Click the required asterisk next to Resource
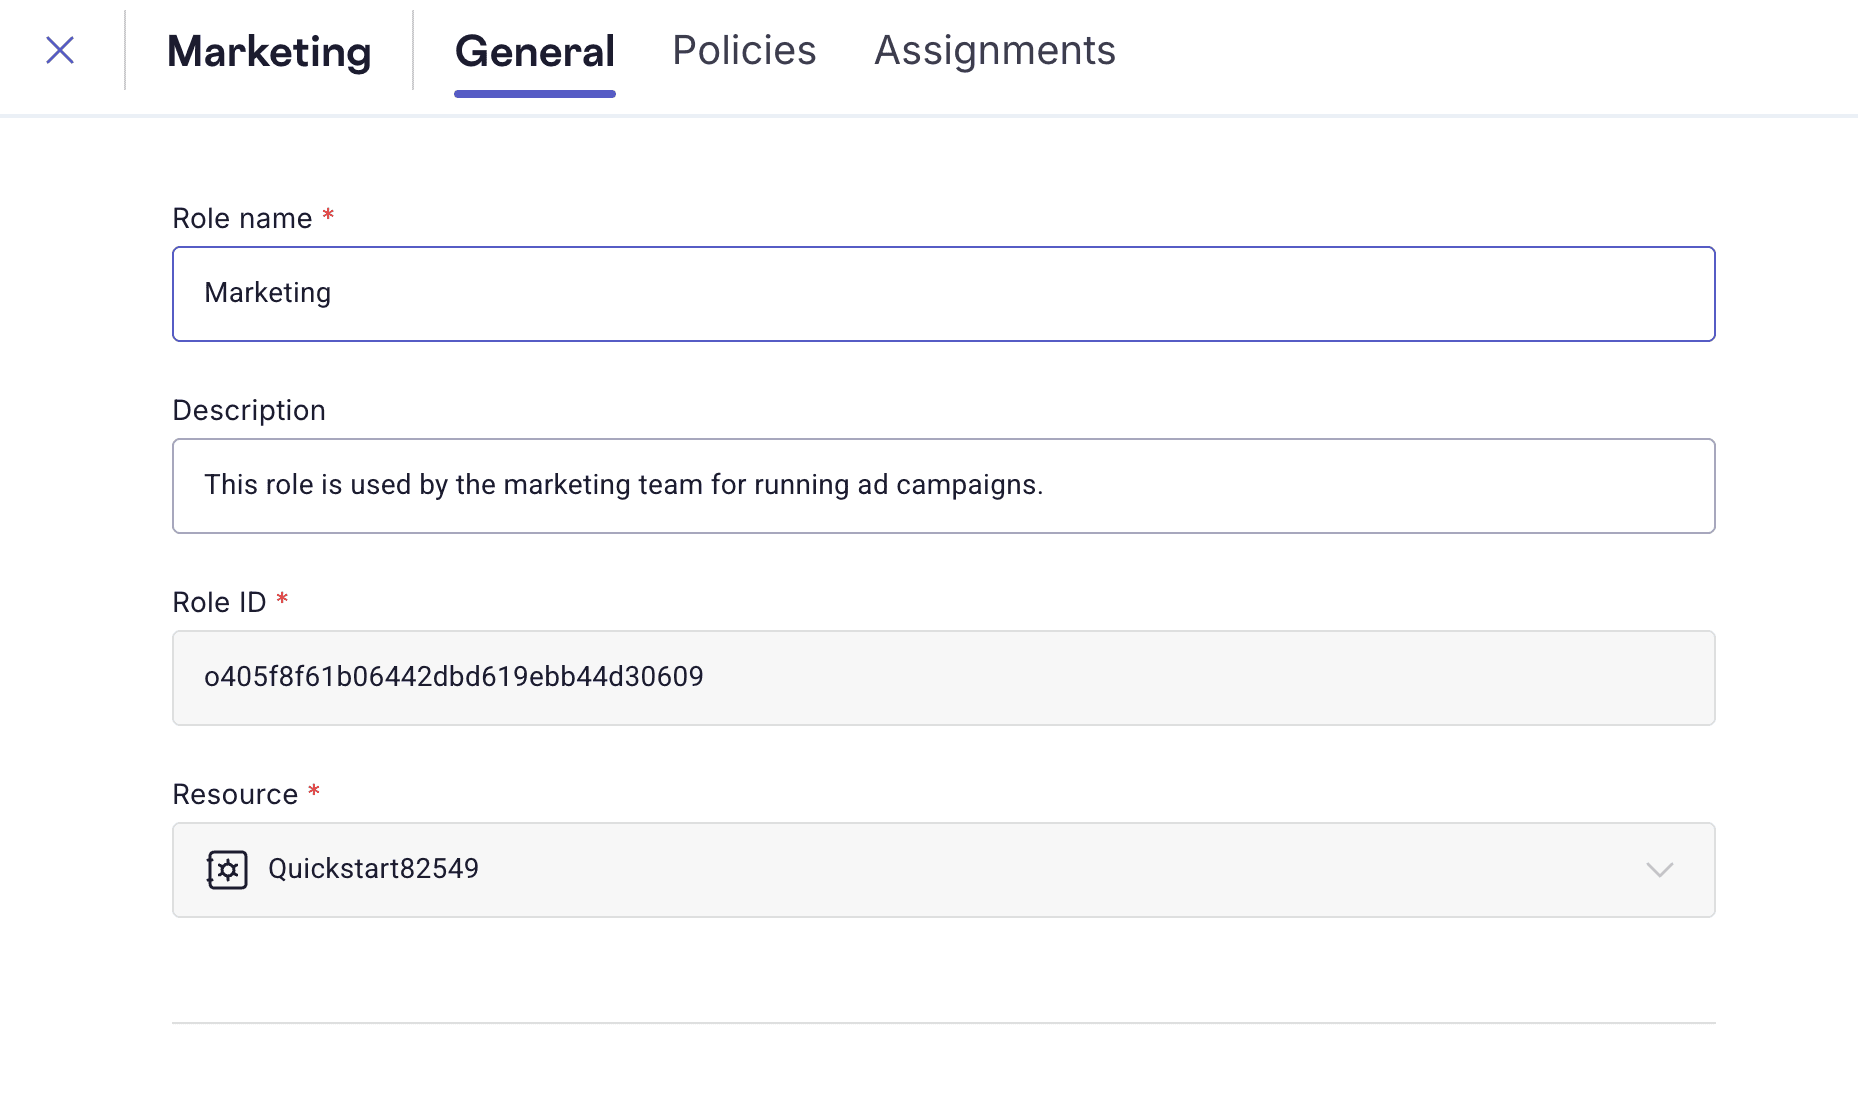This screenshot has width=1858, height=1112. (314, 792)
